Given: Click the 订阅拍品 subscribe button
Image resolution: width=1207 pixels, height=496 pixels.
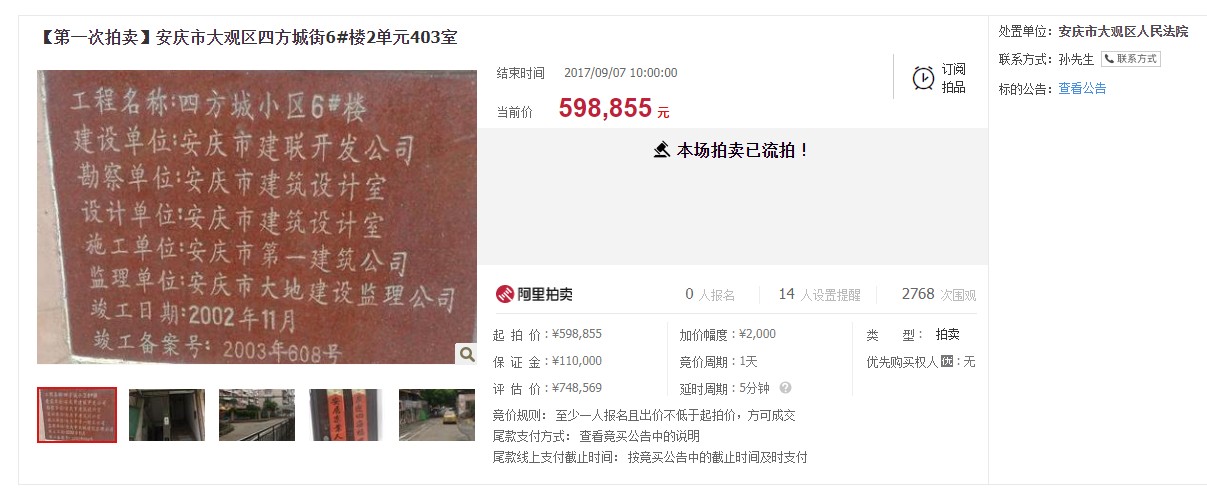Looking at the screenshot, I should [x=939, y=78].
